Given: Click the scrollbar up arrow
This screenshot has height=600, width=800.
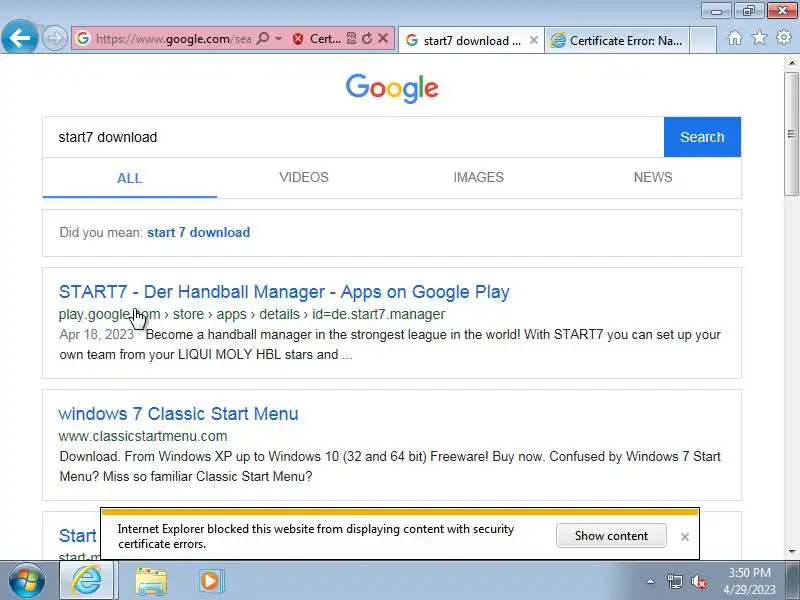Looking at the screenshot, I should 792,63.
